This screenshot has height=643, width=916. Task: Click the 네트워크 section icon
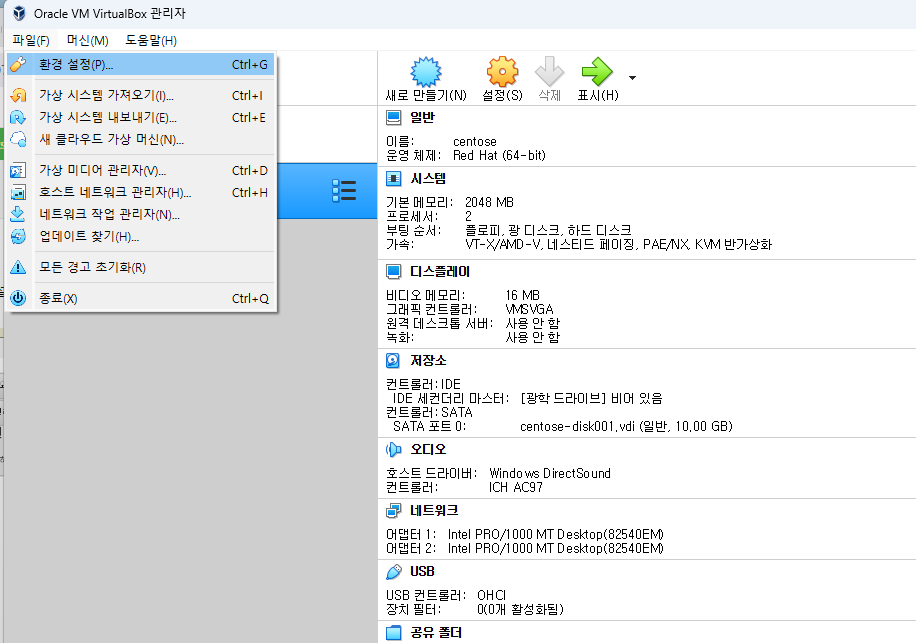pyautogui.click(x=394, y=510)
